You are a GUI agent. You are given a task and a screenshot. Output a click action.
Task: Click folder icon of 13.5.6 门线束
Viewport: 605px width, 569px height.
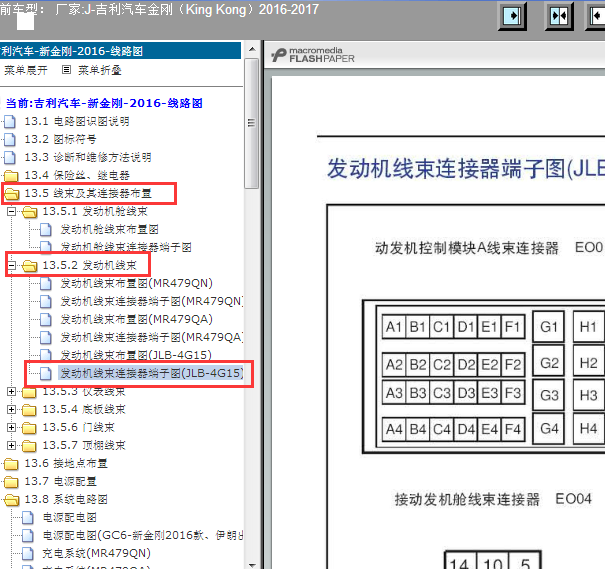click(x=29, y=427)
